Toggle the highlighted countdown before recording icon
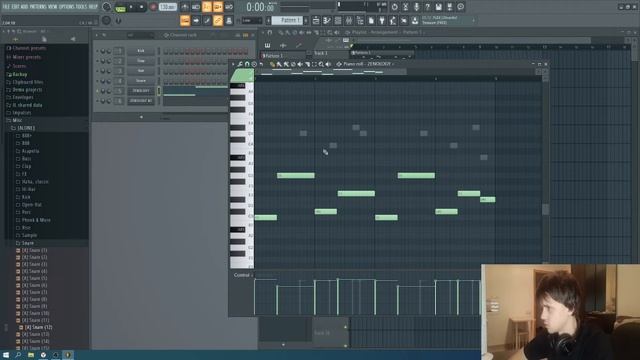This screenshot has height=360, width=640. point(207,7)
